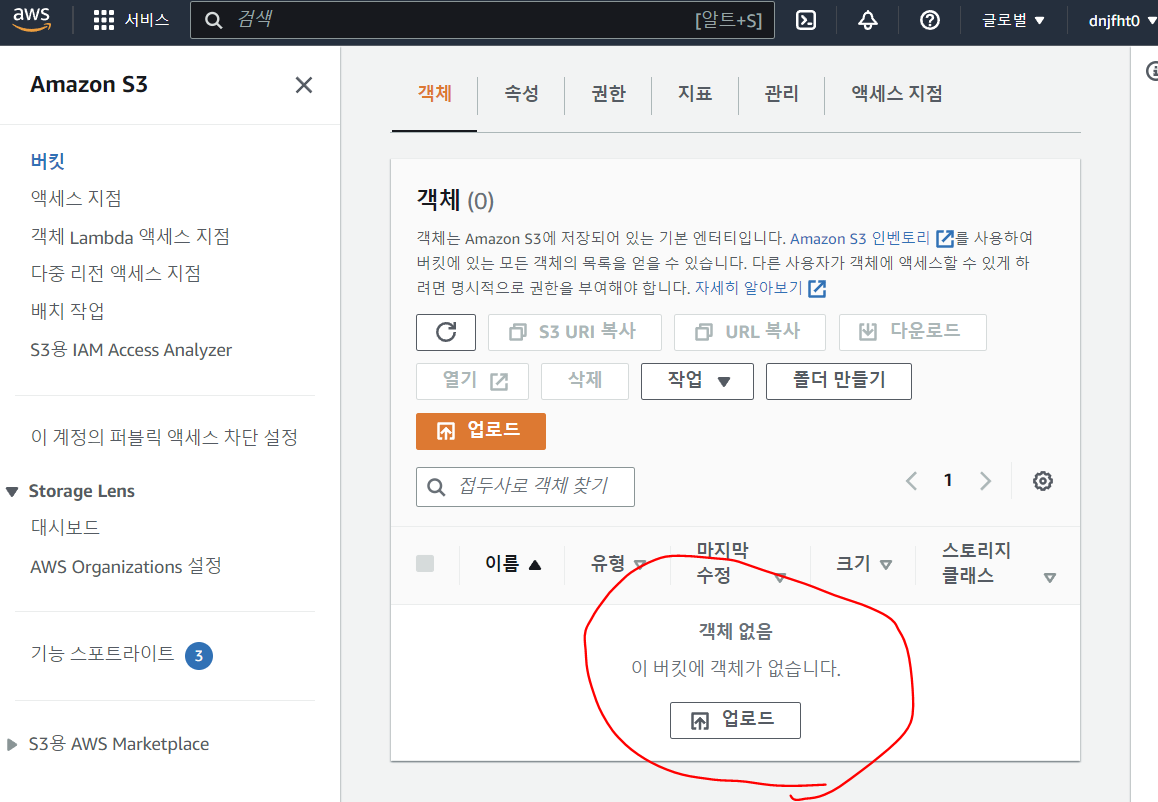Screen dimensions: 1158x802
Task: Open 다중 리전 액세스 지점 sidebar link
Action: [116, 273]
